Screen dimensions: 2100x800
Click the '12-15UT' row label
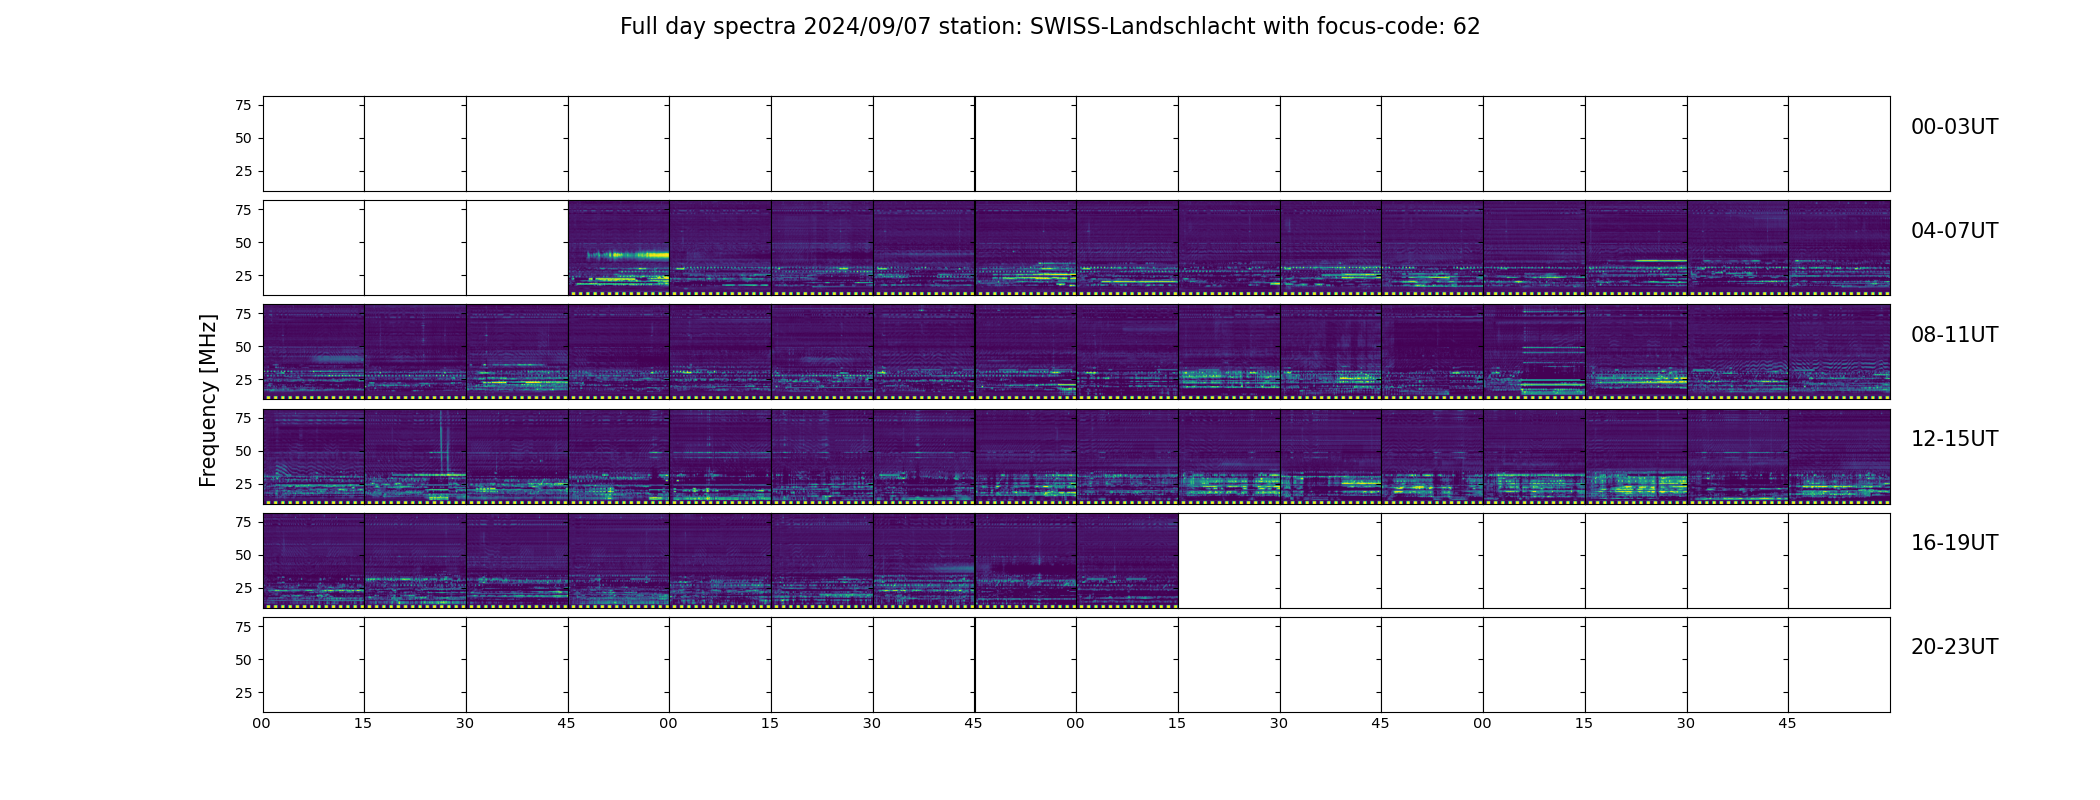point(1954,439)
